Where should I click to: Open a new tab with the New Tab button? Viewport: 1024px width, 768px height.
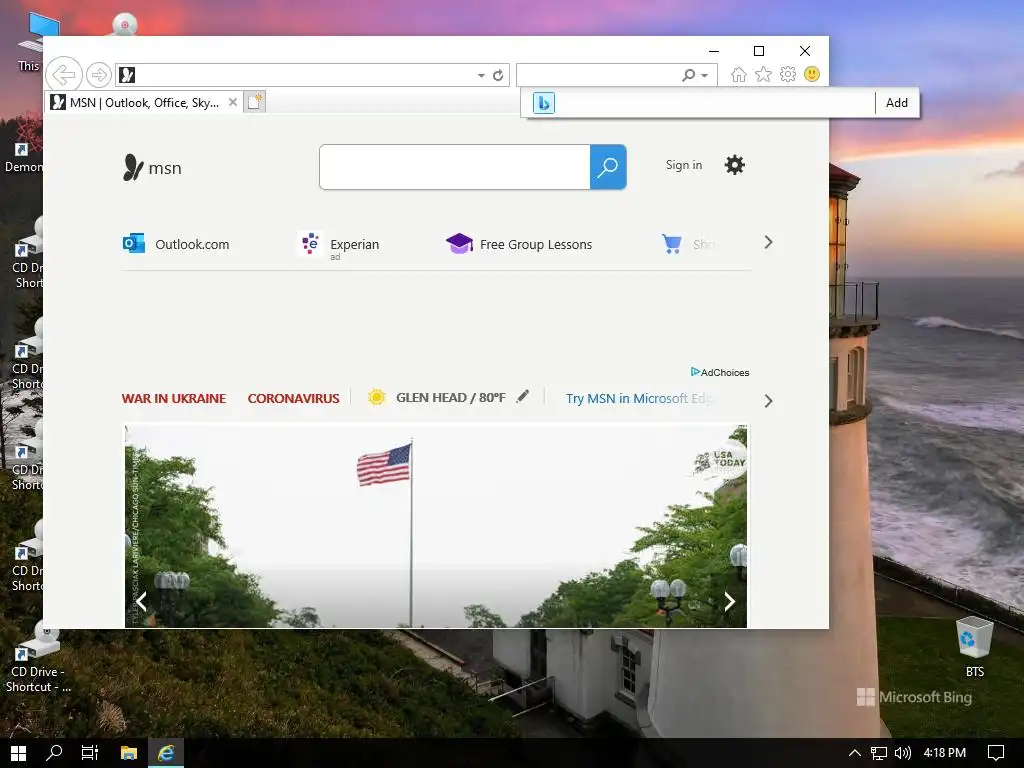tap(255, 102)
